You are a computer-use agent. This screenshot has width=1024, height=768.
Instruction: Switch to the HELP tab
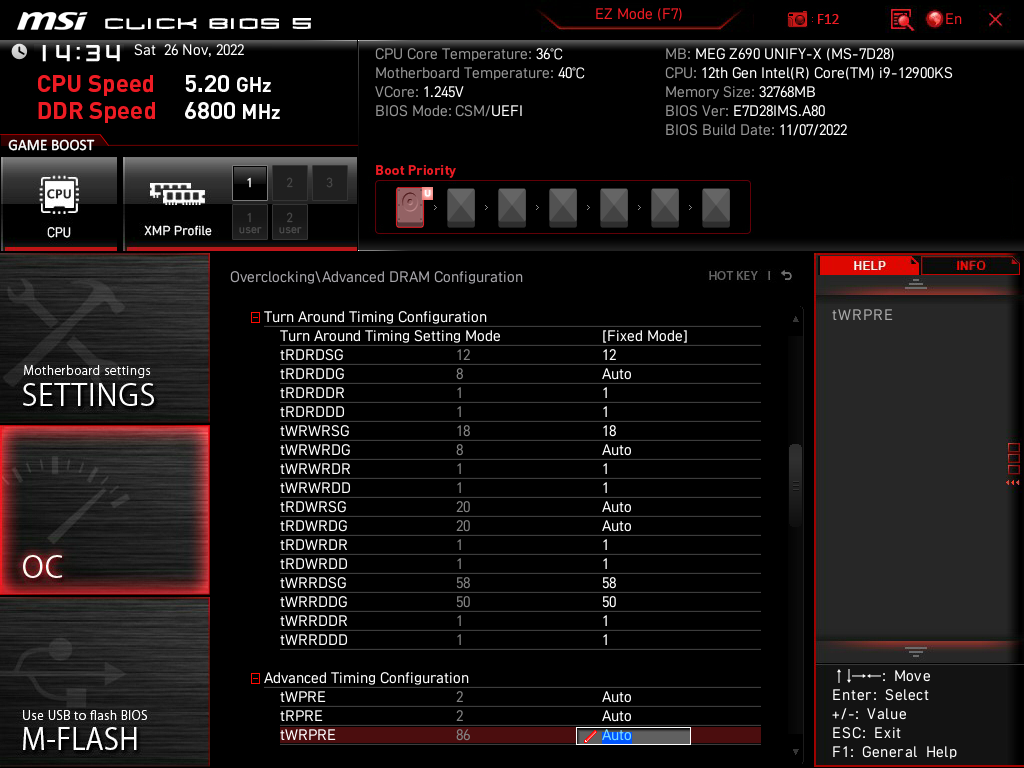click(x=869, y=266)
